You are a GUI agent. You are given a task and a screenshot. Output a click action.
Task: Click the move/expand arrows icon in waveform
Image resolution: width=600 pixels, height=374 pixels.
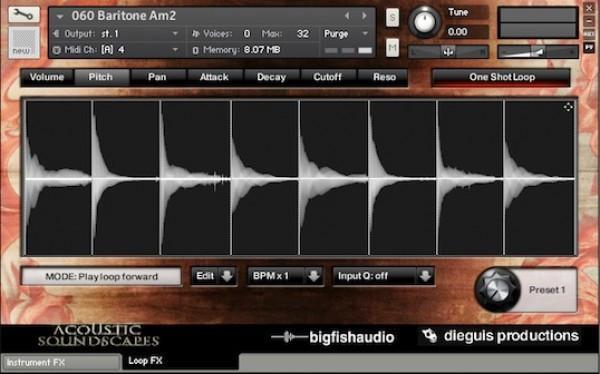point(568,107)
